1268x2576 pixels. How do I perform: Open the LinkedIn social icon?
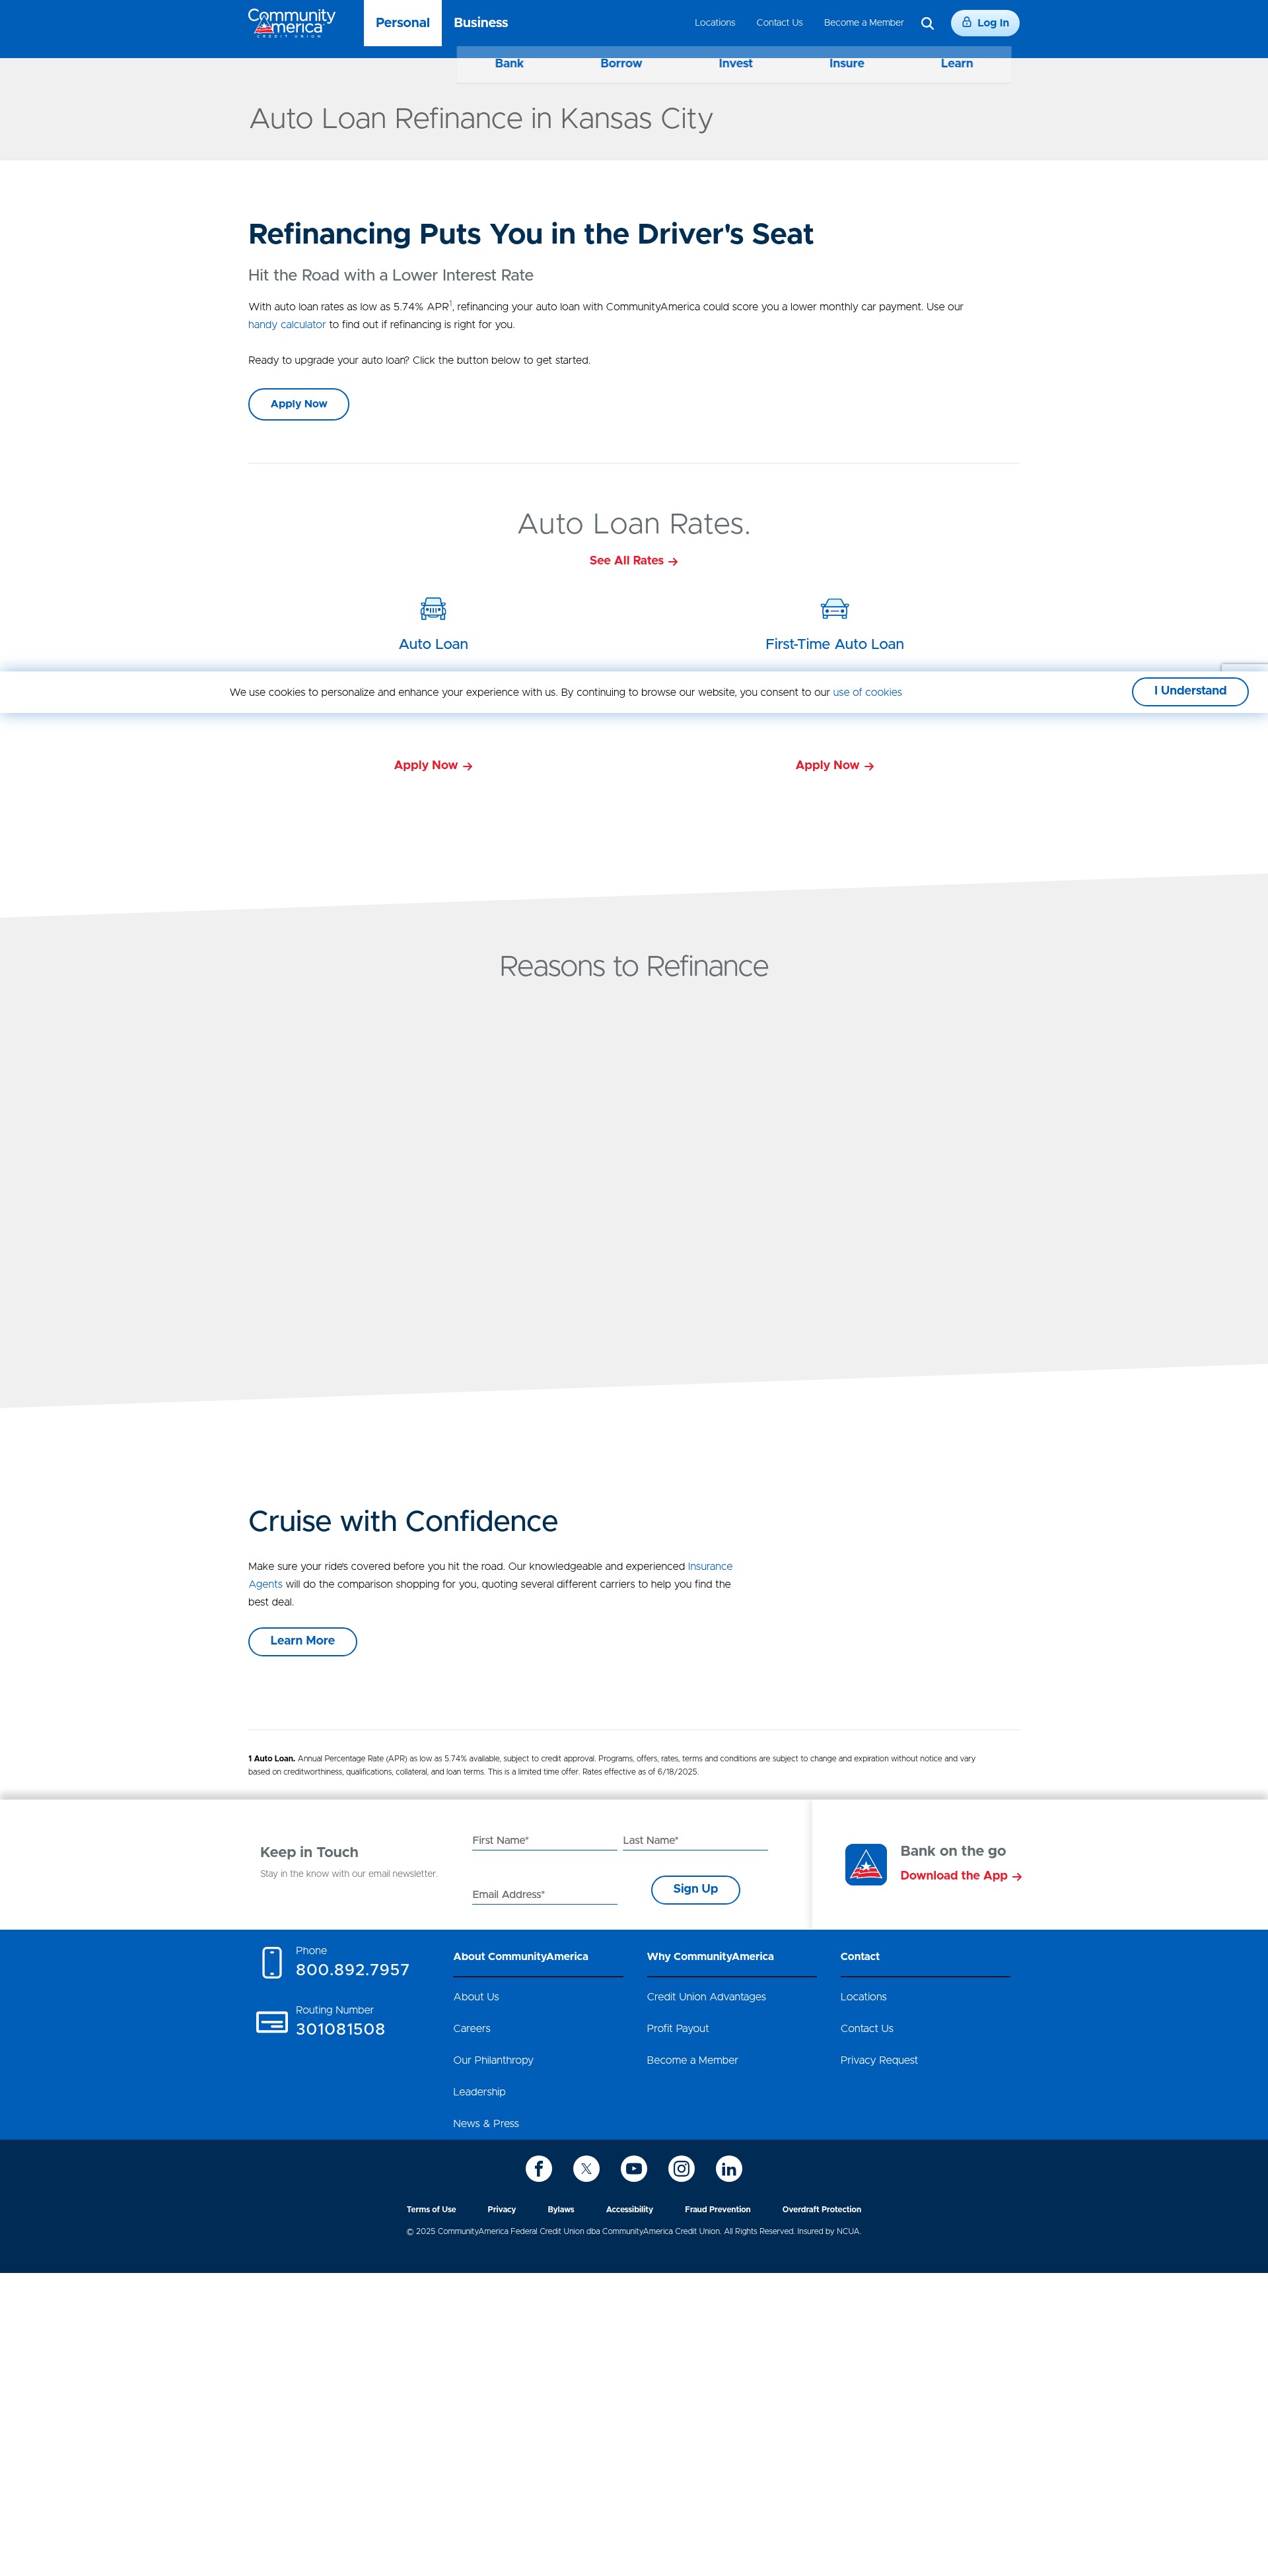[x=729, y=2168]
